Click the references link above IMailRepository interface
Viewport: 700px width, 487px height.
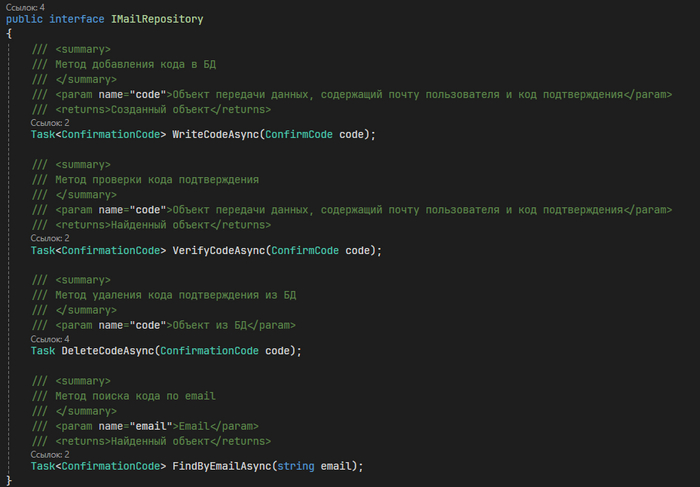[18, 8]
